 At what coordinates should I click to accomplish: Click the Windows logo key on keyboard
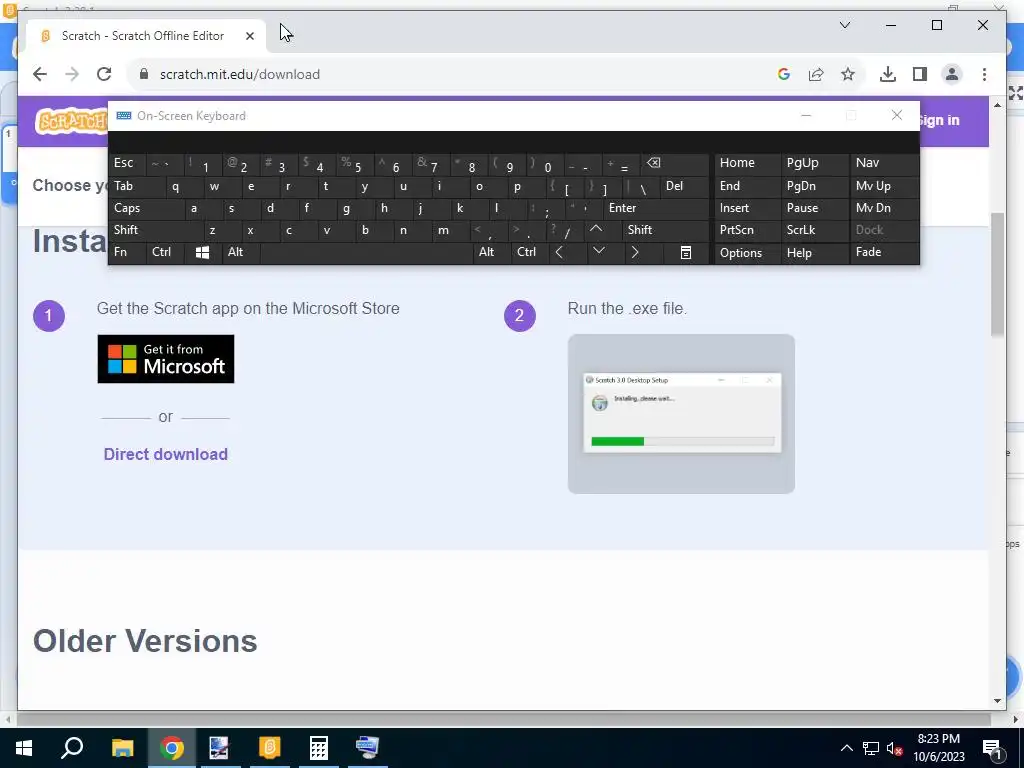[x=202, y=253]
